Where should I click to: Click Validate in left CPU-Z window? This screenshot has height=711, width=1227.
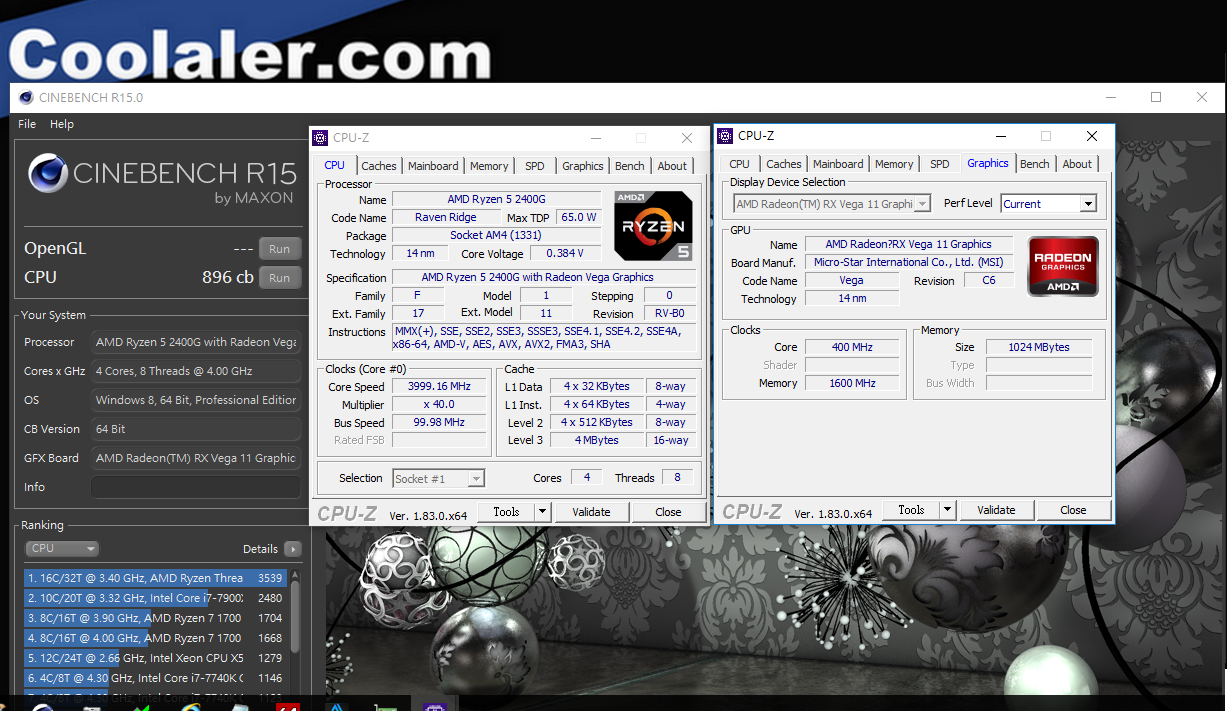[591, 512]
